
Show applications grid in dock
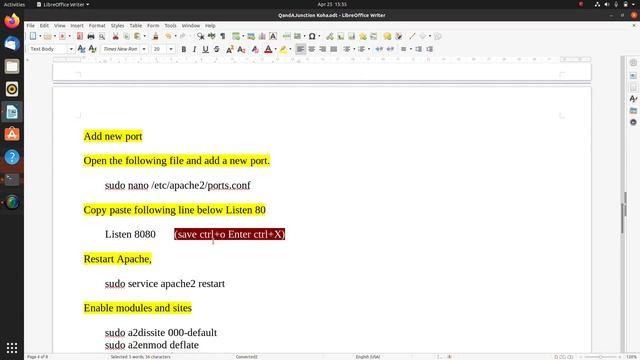tap(12, 348)
